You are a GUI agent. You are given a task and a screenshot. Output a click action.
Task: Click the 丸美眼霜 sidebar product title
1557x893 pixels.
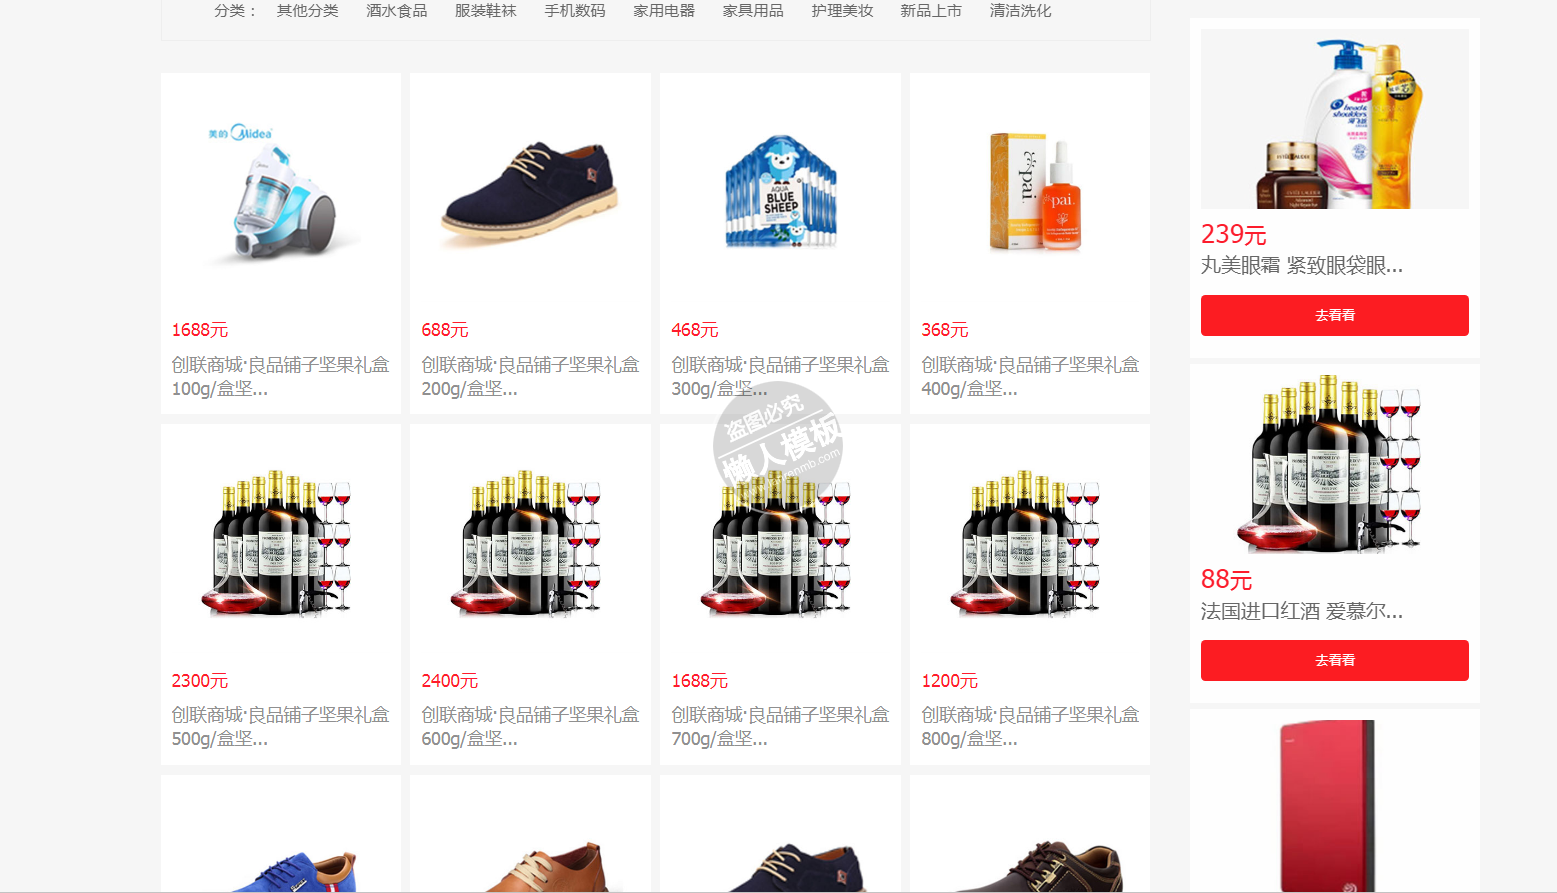coord(1302,265)
